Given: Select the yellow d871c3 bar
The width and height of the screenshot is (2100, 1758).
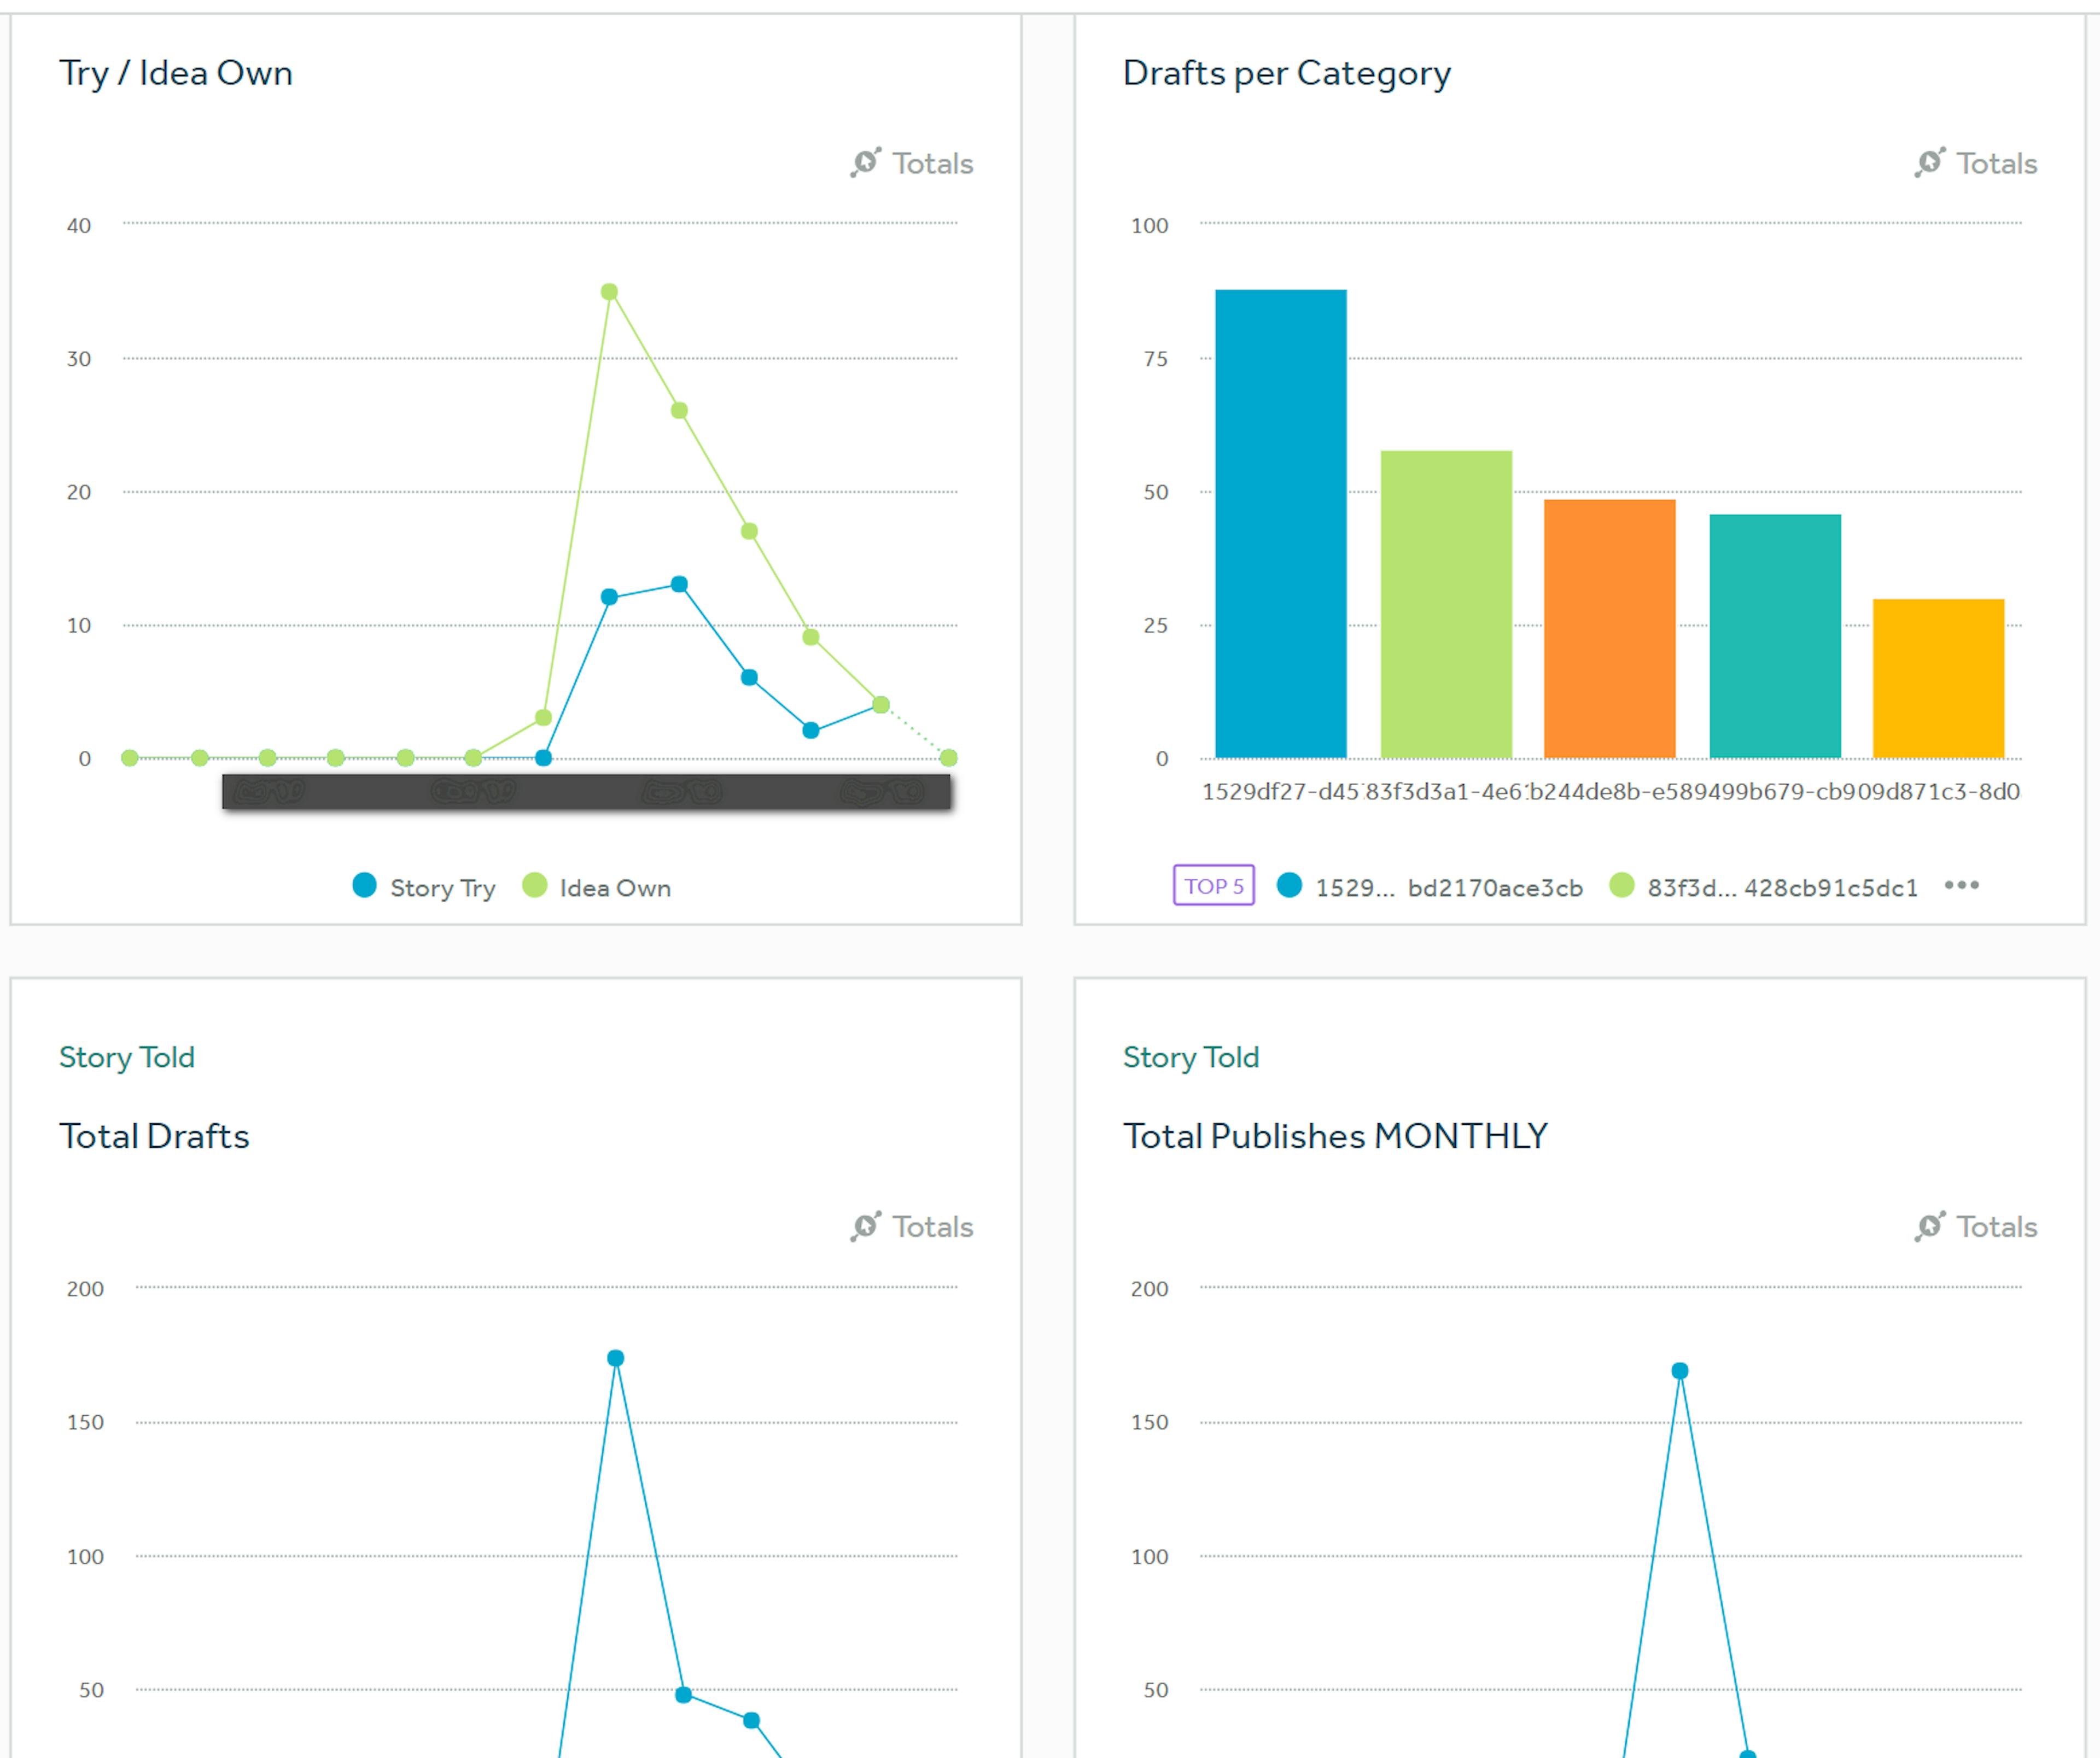Looking at the screenshot, I should [1938, 678].
